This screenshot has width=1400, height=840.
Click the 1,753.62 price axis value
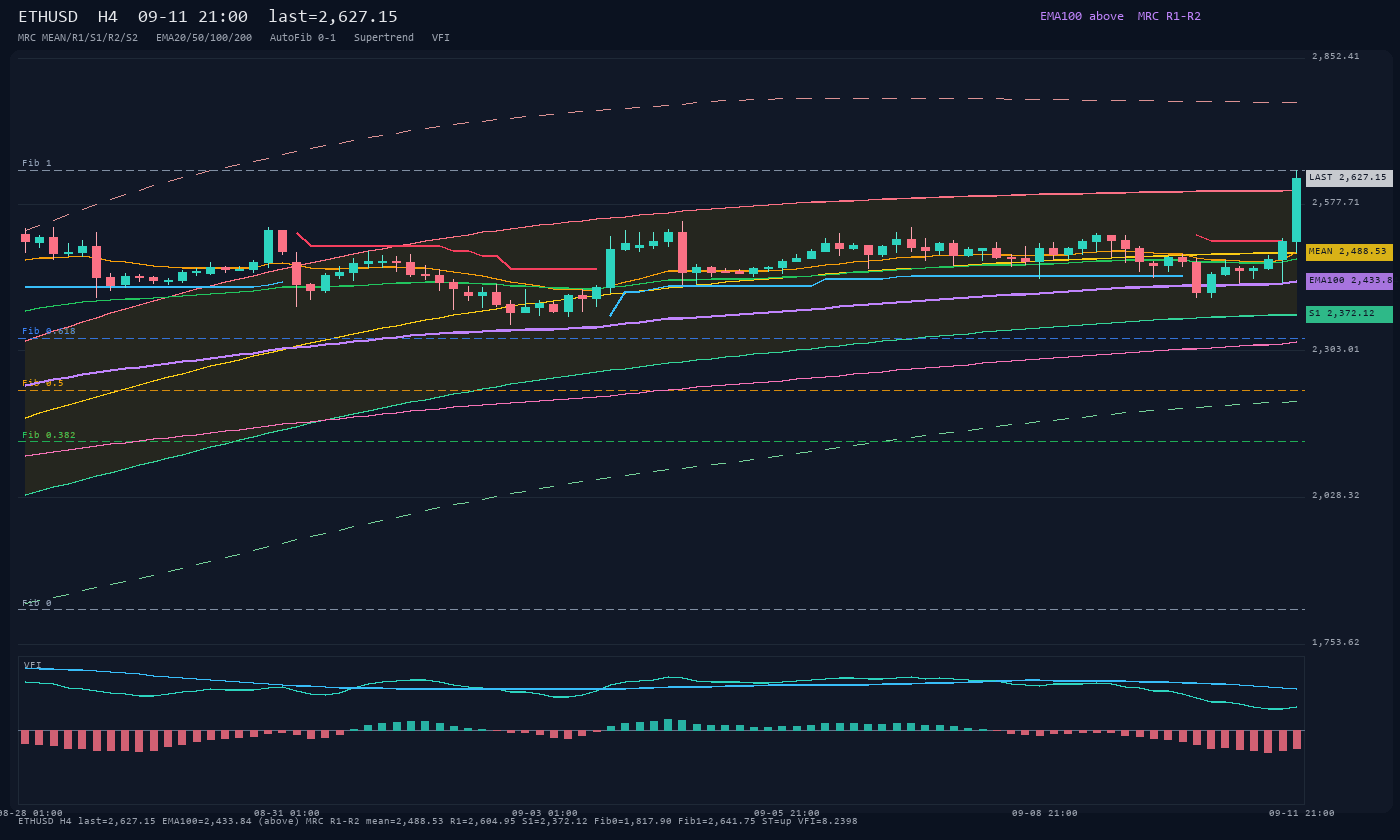tap(1336, 642)
